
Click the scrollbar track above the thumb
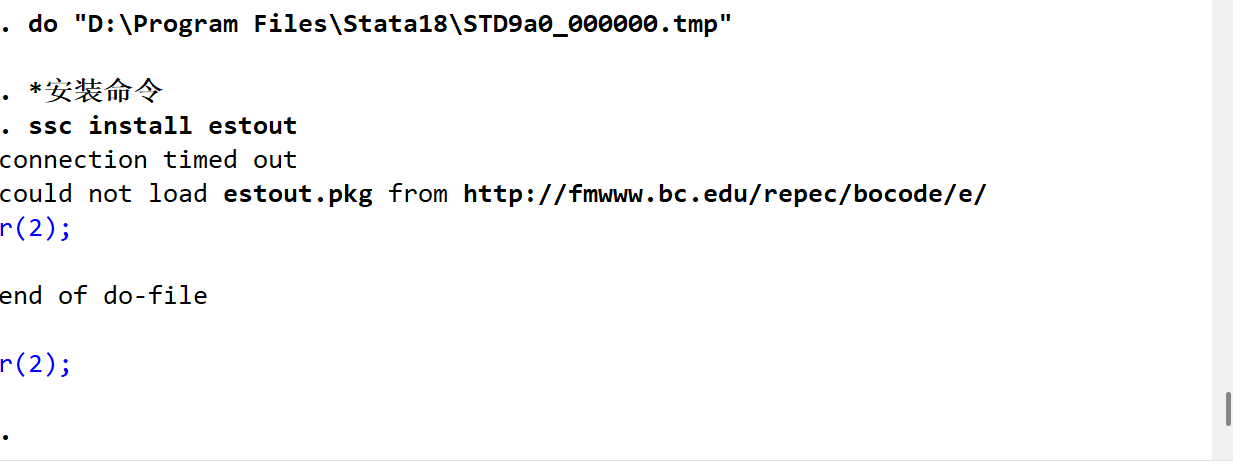(1227, 200)
